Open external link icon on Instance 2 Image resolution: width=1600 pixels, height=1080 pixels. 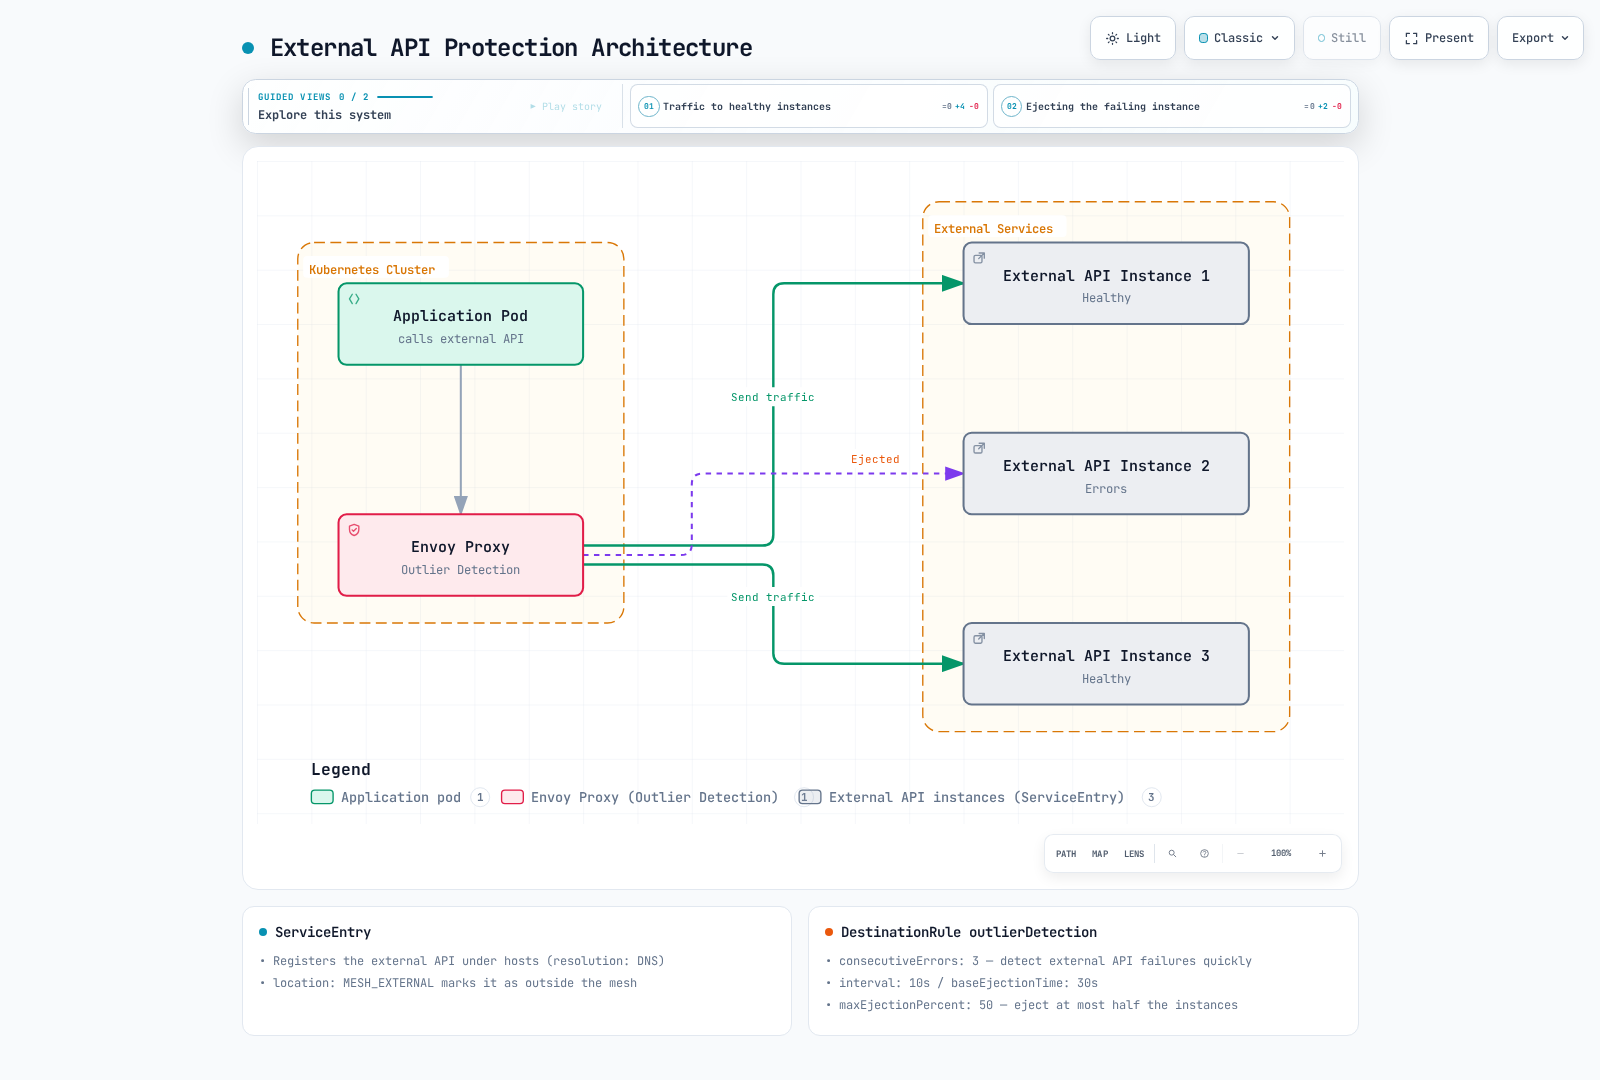[x=979, y=448]
